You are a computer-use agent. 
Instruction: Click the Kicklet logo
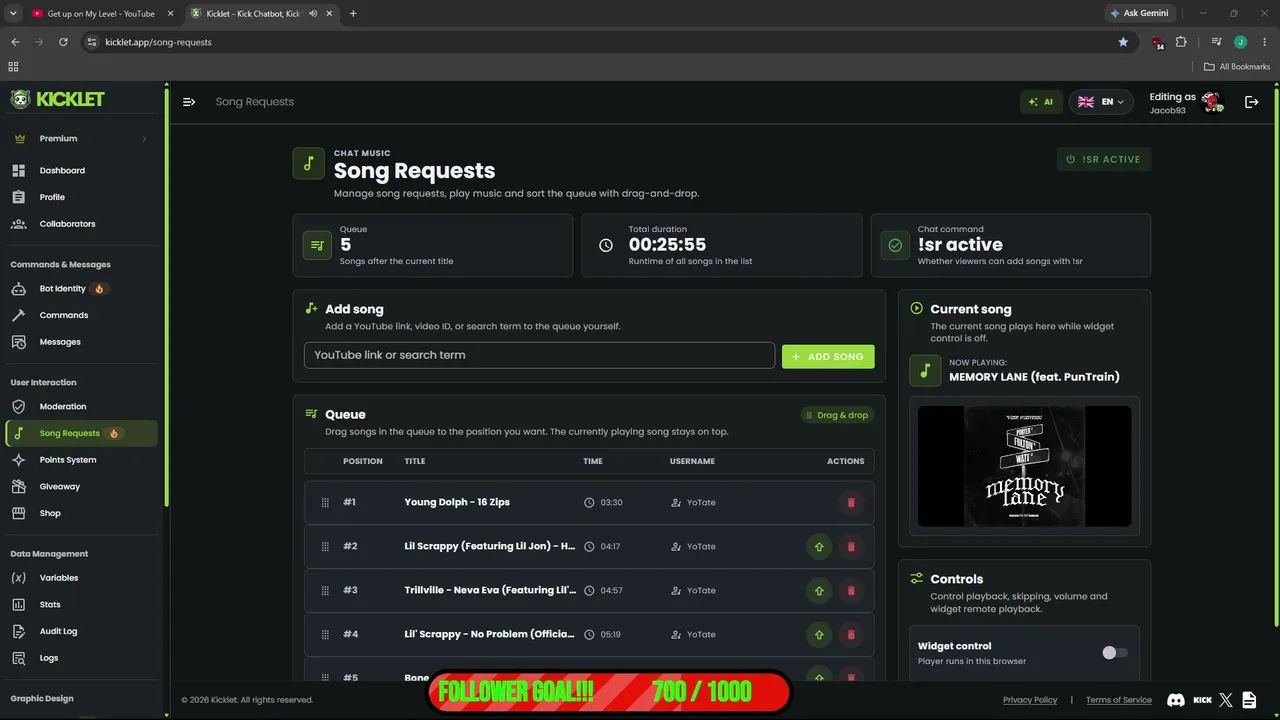[x=58, y=99]
